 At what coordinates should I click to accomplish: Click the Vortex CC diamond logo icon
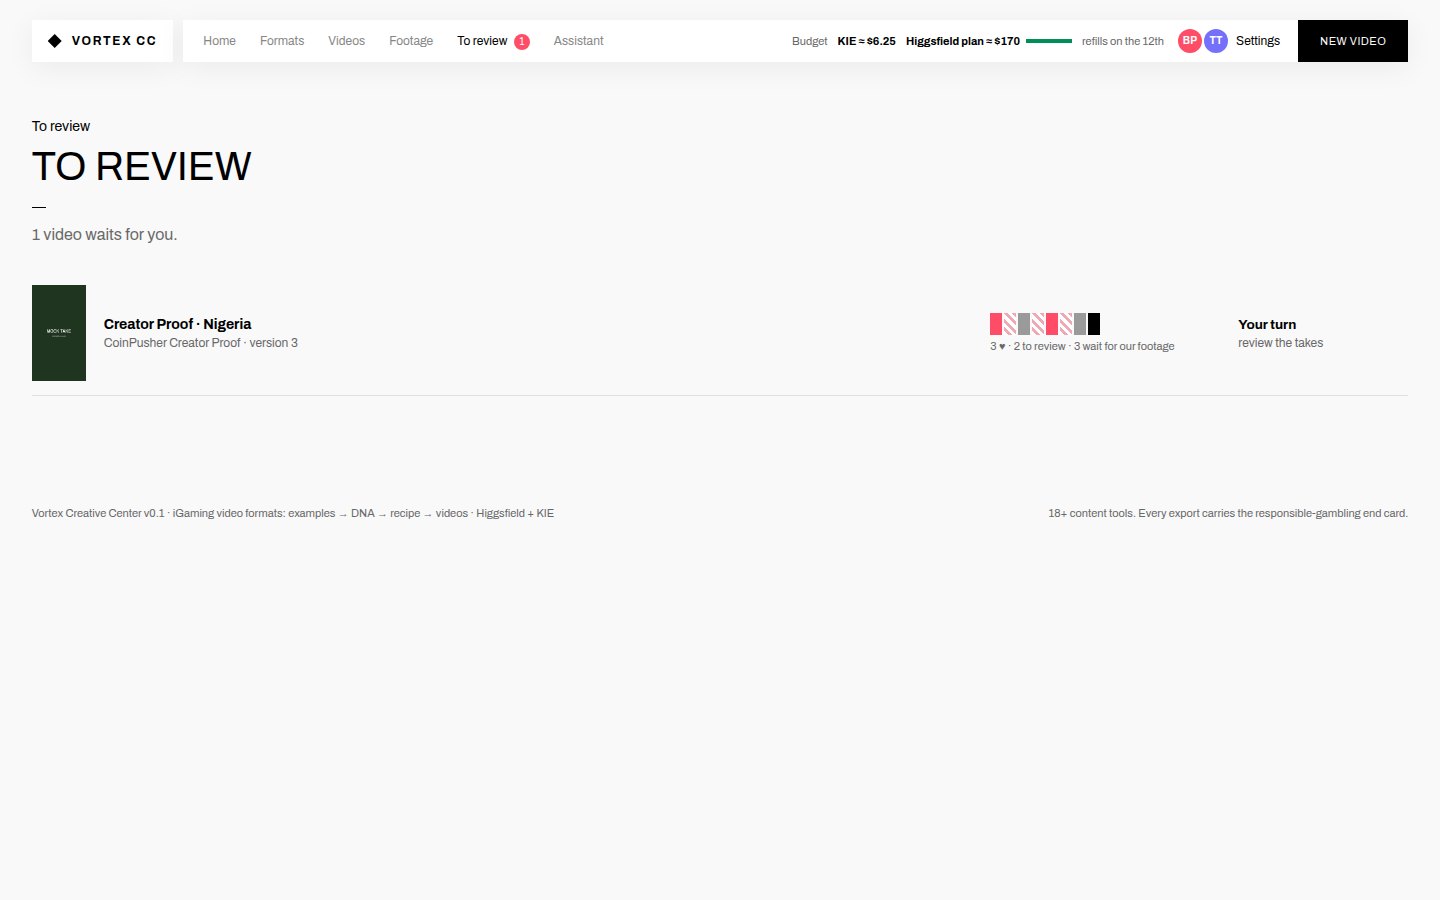coord(55,41)
